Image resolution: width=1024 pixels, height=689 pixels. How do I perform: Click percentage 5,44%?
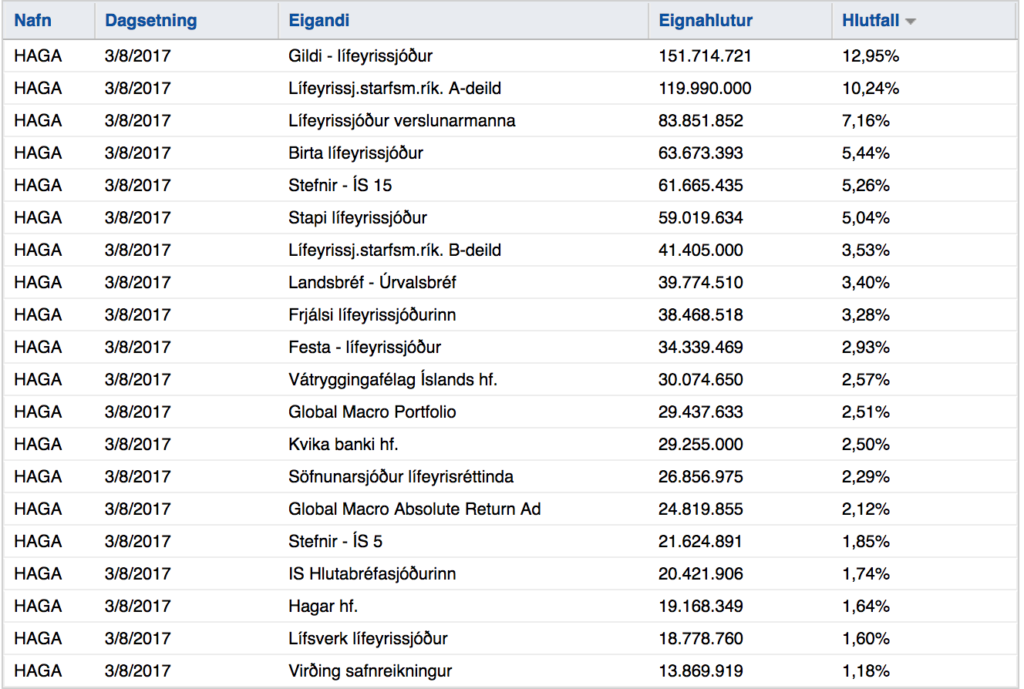[866, 153]
